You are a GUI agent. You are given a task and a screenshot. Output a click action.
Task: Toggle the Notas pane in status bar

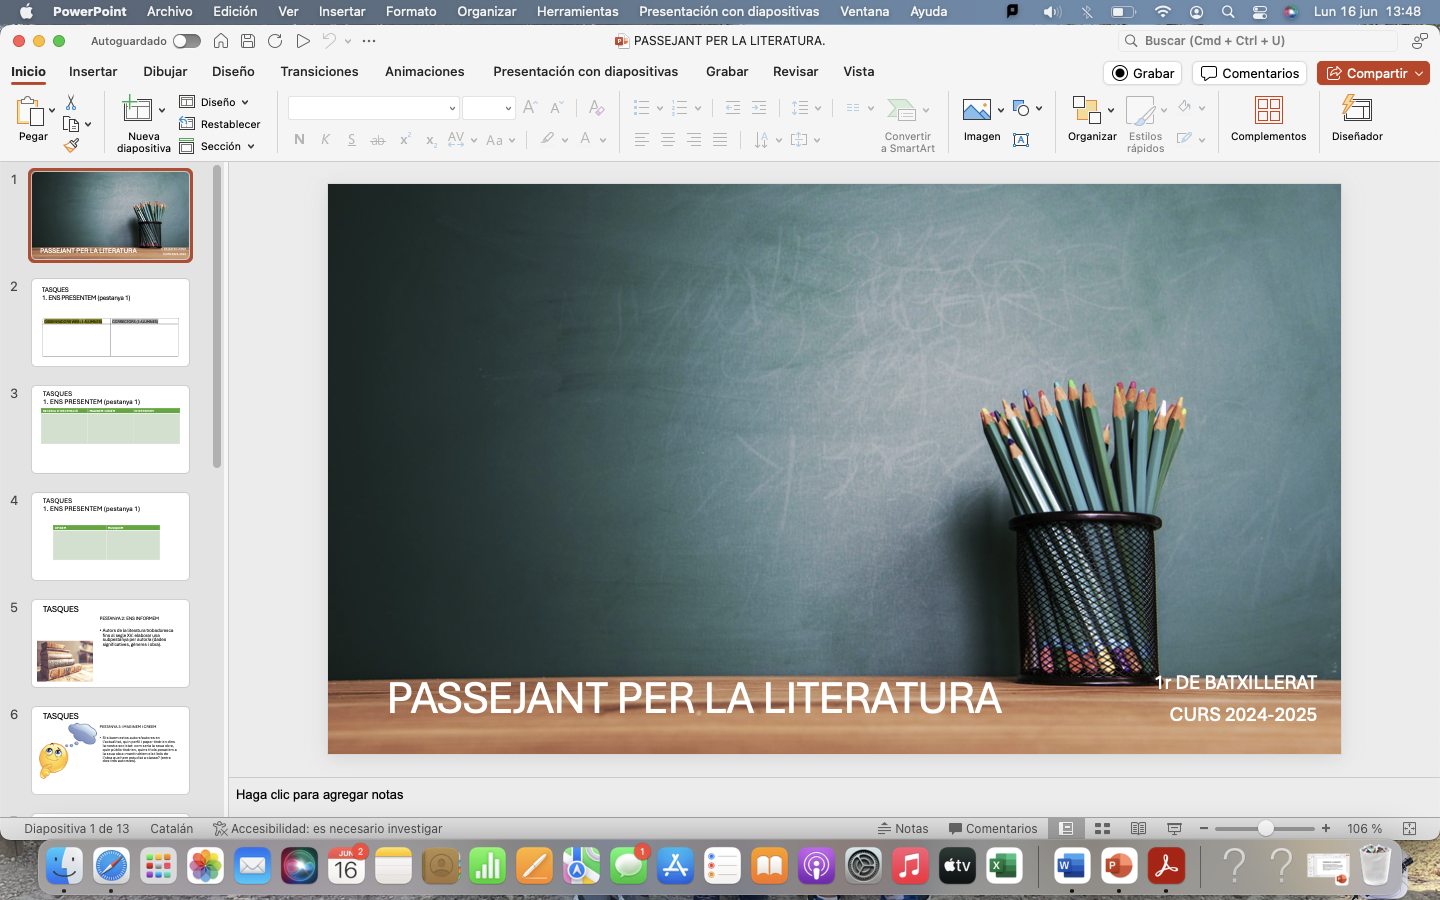(903, 829)
